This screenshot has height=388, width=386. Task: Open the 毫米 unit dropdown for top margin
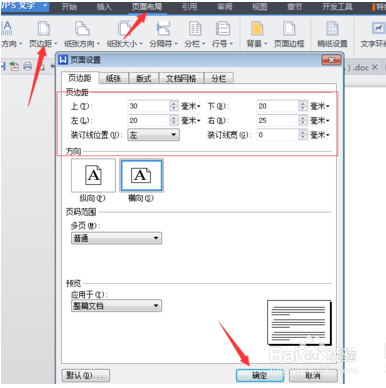pyautogui.click(x=191, y=106)
